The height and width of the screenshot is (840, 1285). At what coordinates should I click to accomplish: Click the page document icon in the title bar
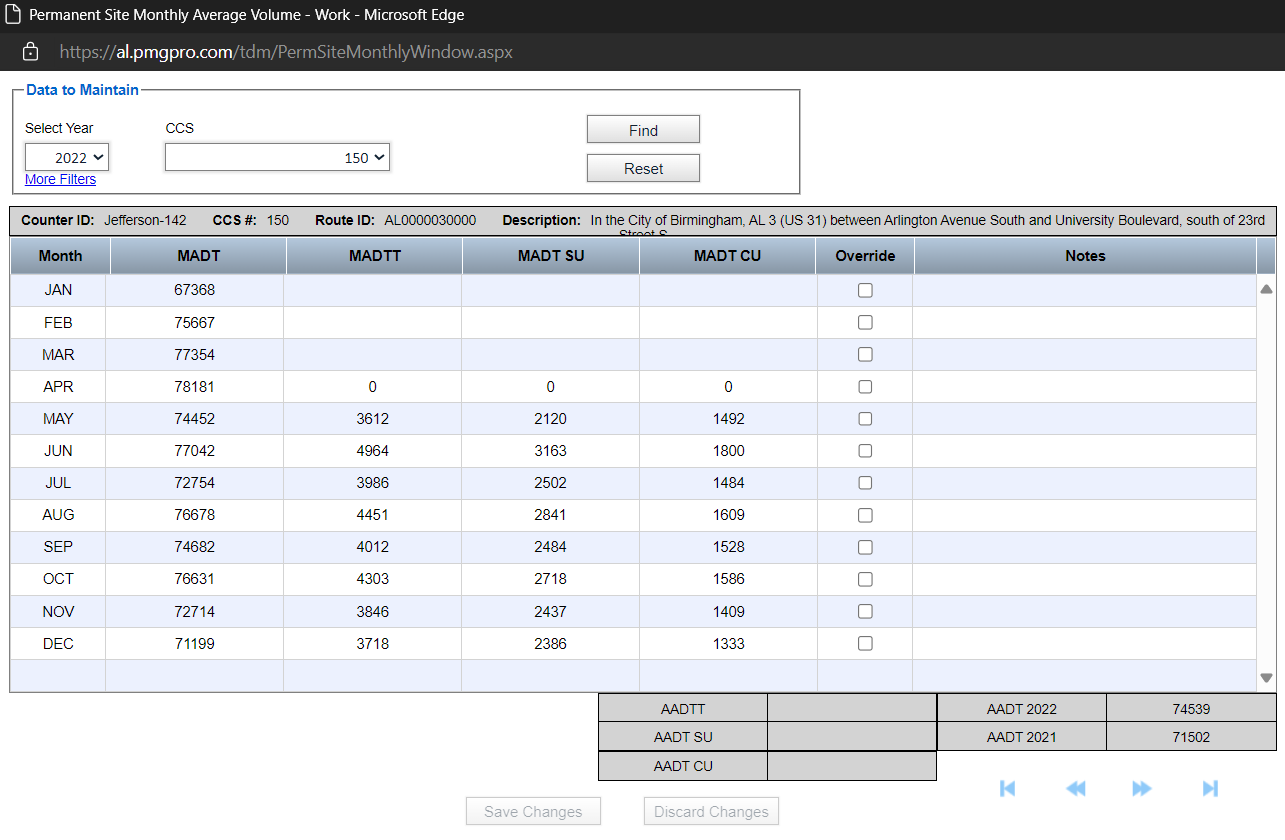pyautogui.click(x=14, y=14)
